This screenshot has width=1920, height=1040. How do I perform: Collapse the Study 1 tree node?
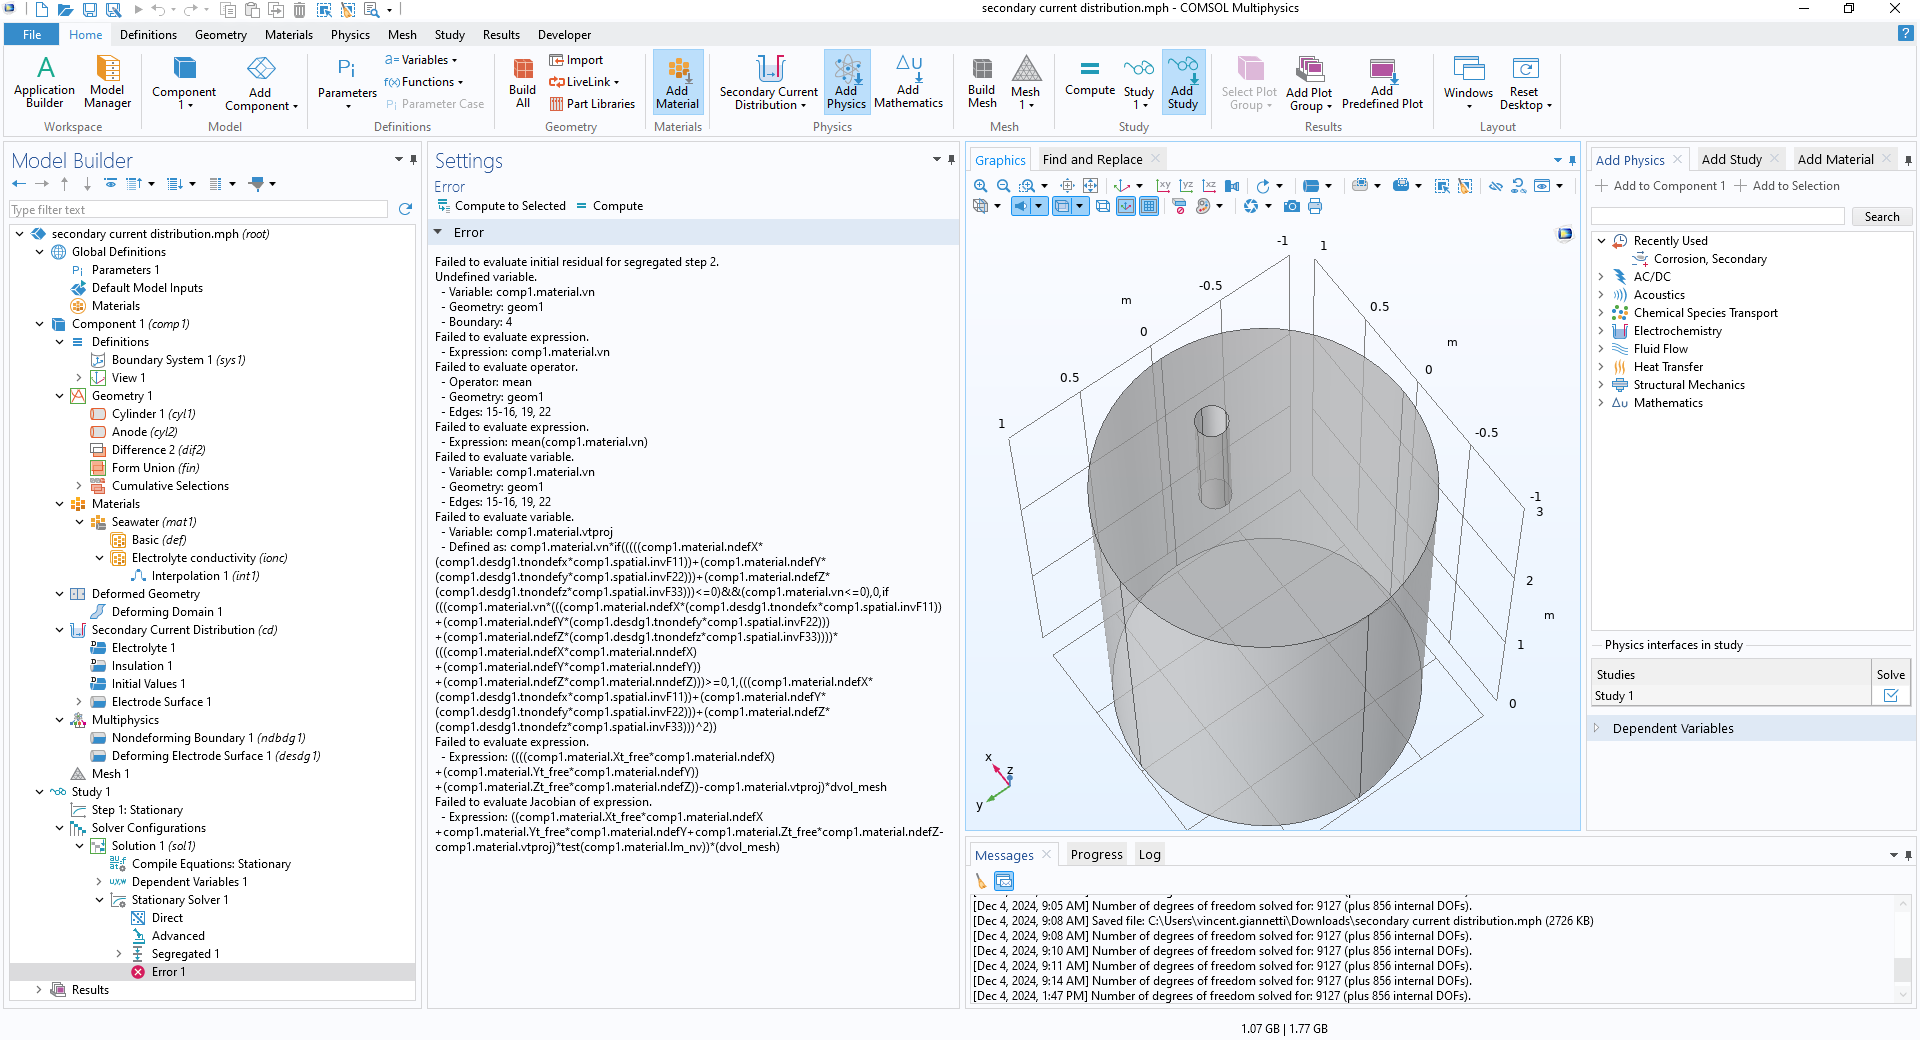coord(40,792)
